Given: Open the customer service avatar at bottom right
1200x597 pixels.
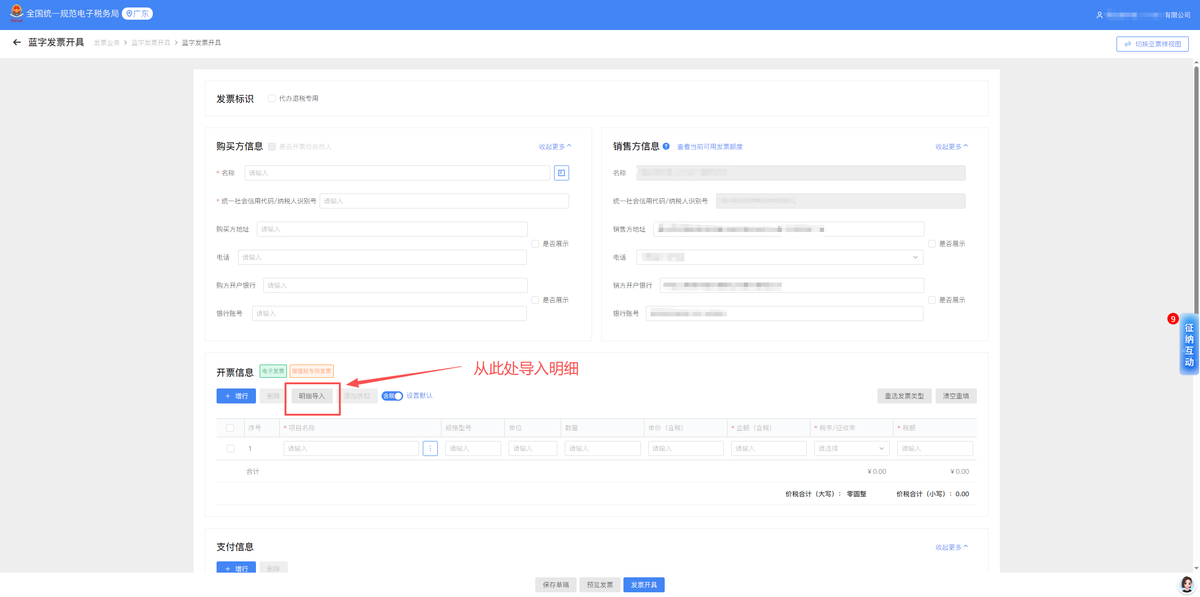Looking at the screenshot, I should point(1187,584).
